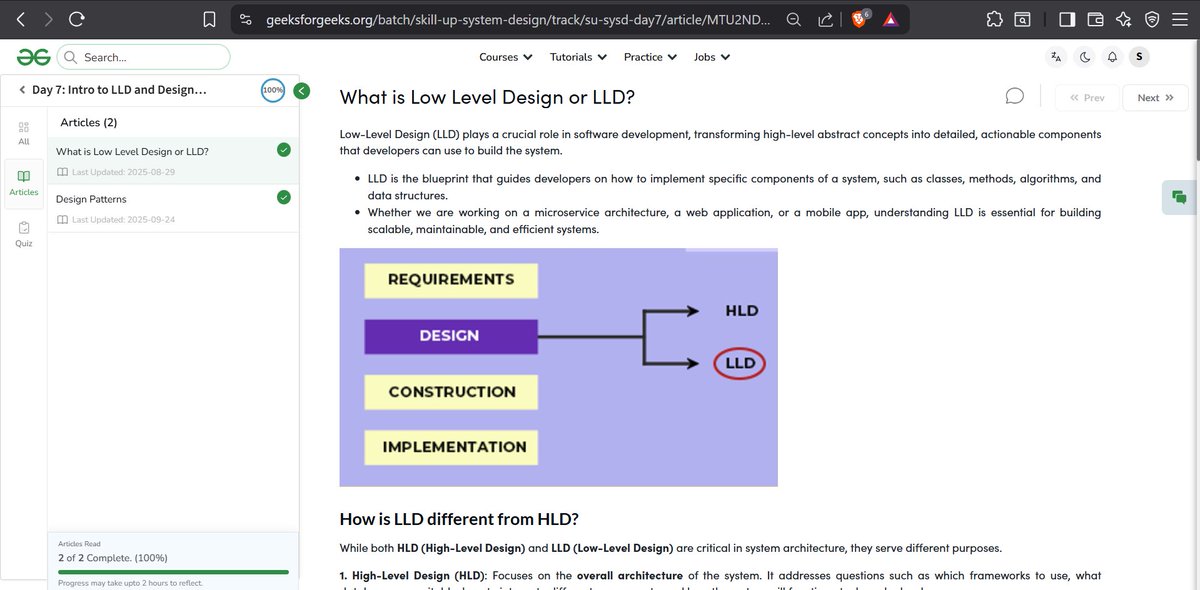
Task: Open the Brave VPN shield icon
Action: [x=1152, y=19]
